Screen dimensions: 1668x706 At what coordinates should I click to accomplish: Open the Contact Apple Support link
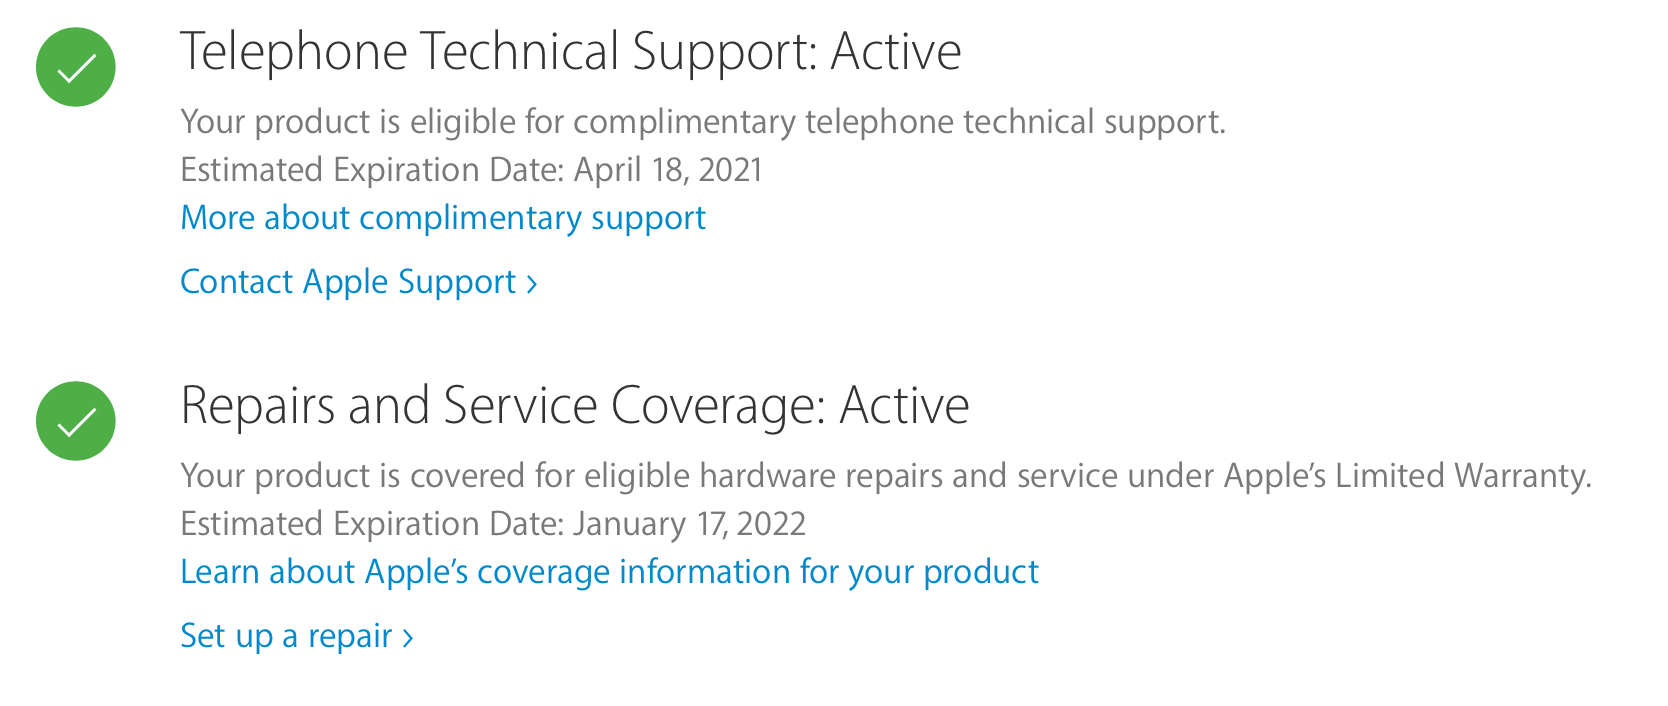coord(348,282)
